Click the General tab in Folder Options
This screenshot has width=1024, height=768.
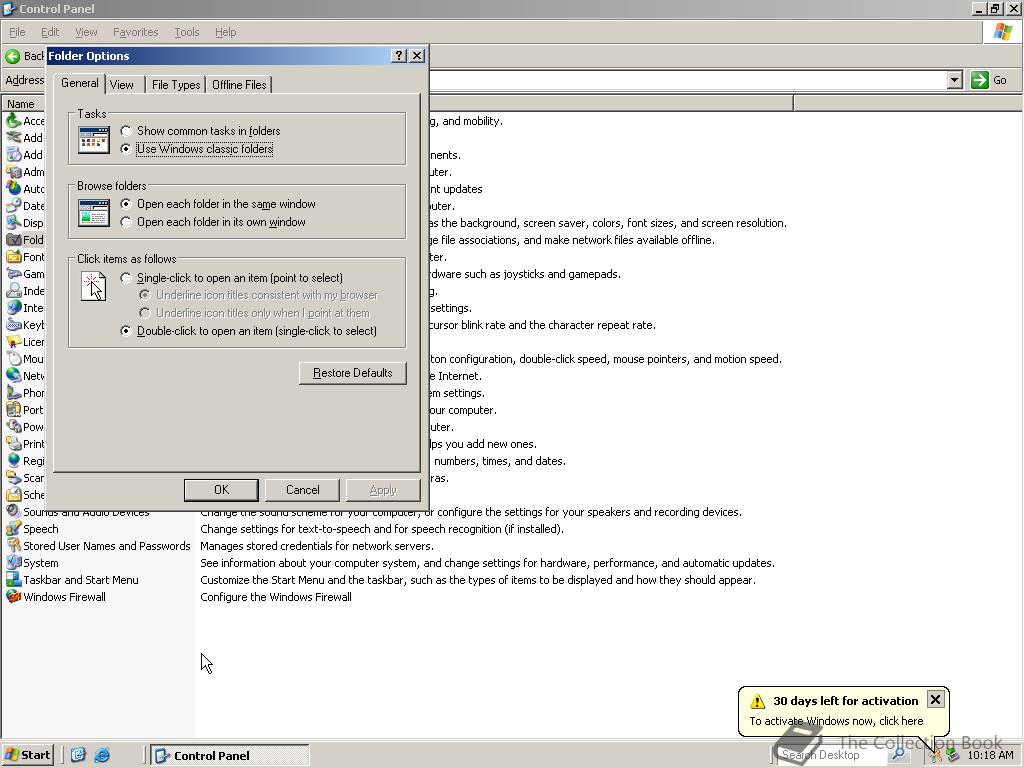pyautogui.click(x=80, y=83)
